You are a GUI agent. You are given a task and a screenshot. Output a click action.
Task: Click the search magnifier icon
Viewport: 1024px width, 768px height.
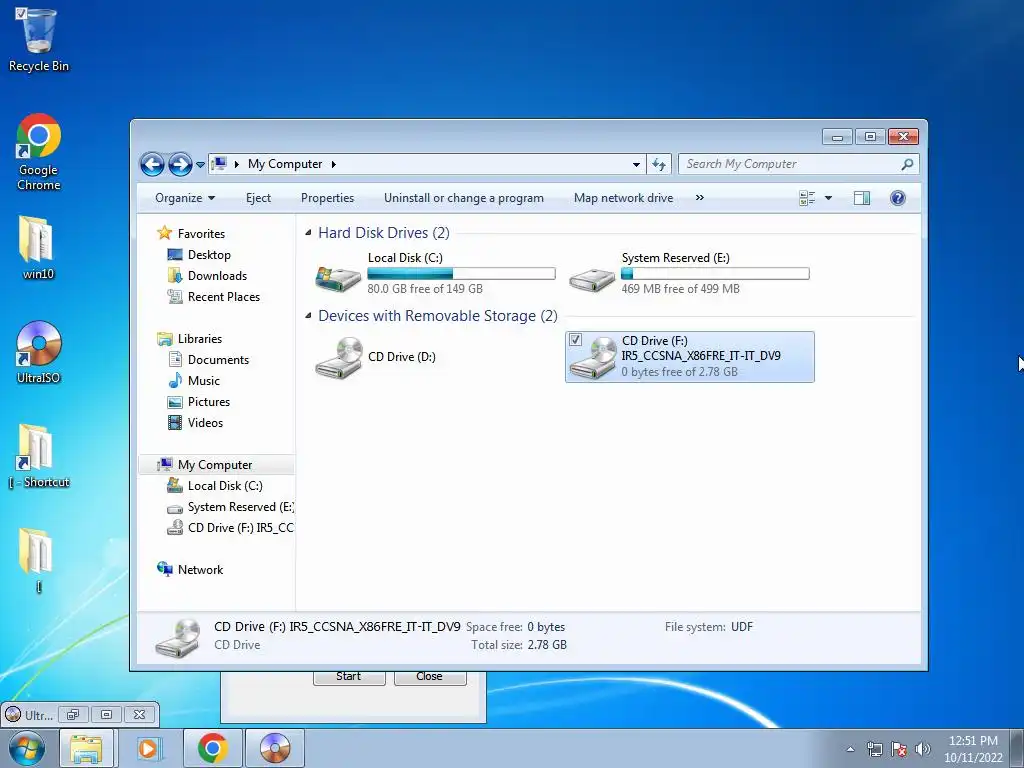click(x=907, y=164)
